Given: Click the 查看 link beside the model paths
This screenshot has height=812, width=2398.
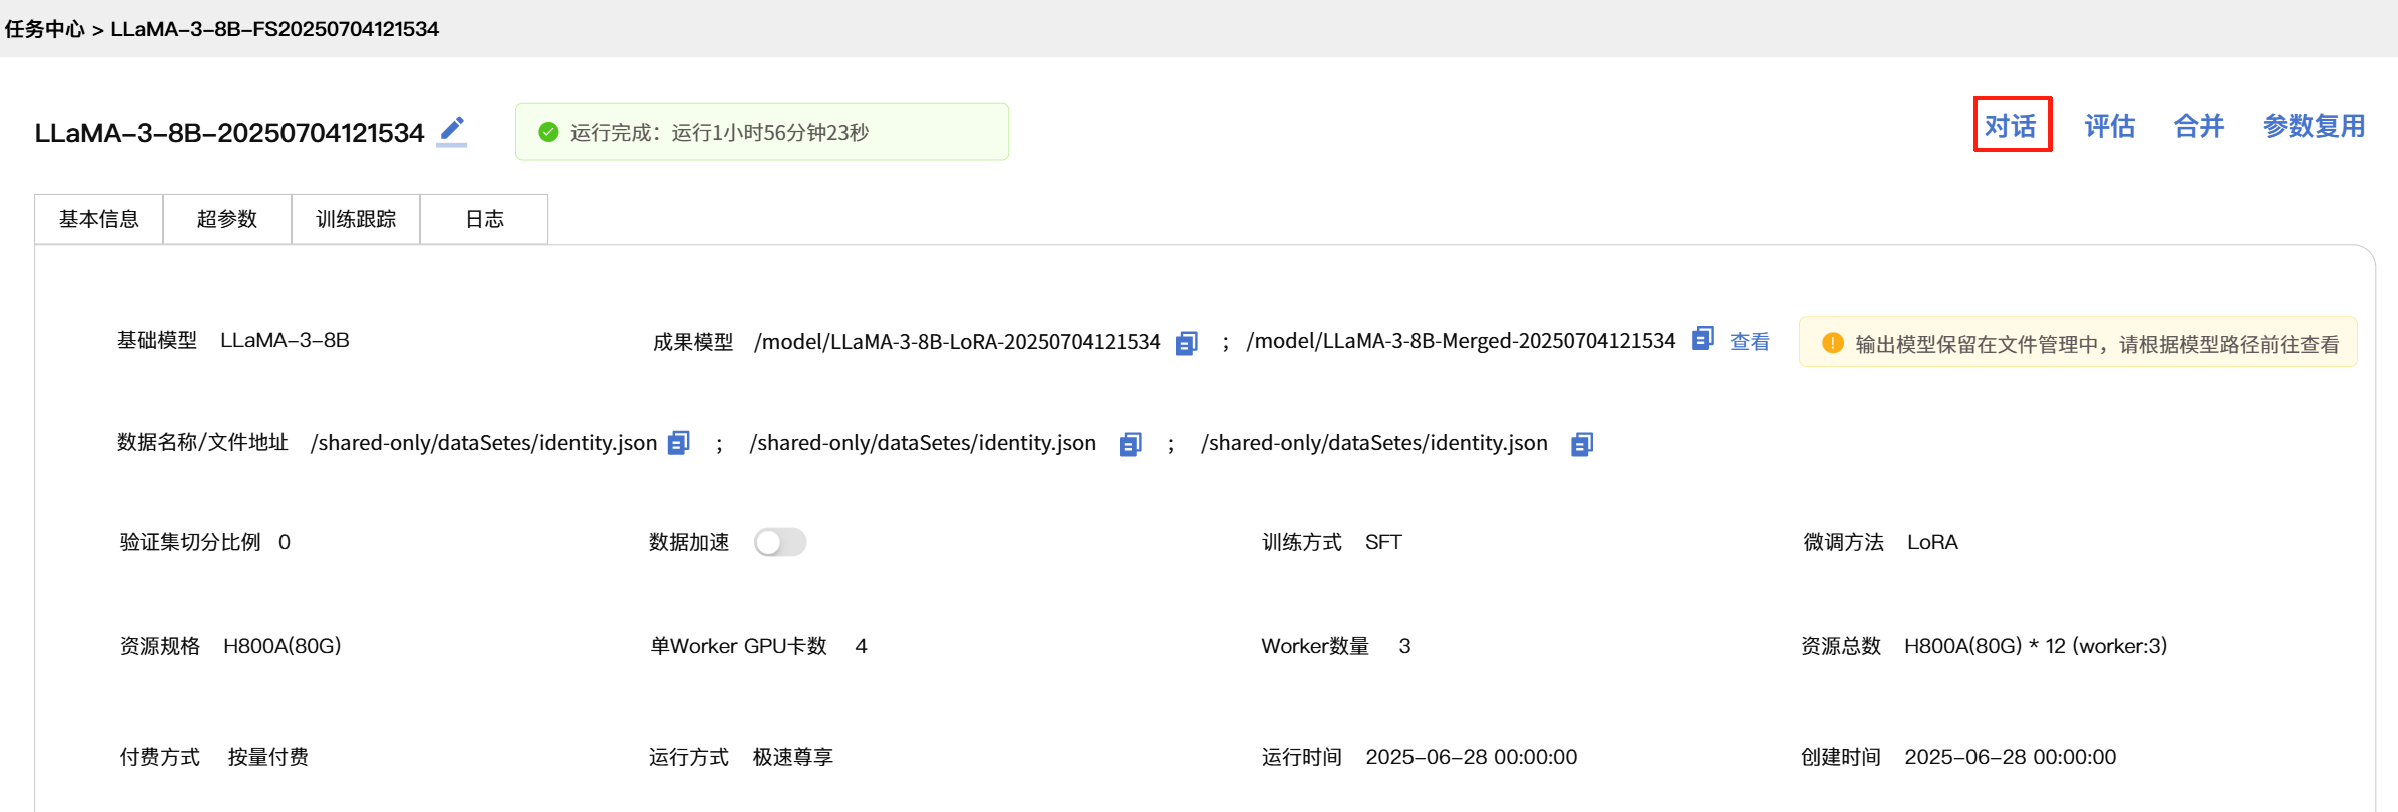Looking at the screenshot, I should click(1749, 342).
